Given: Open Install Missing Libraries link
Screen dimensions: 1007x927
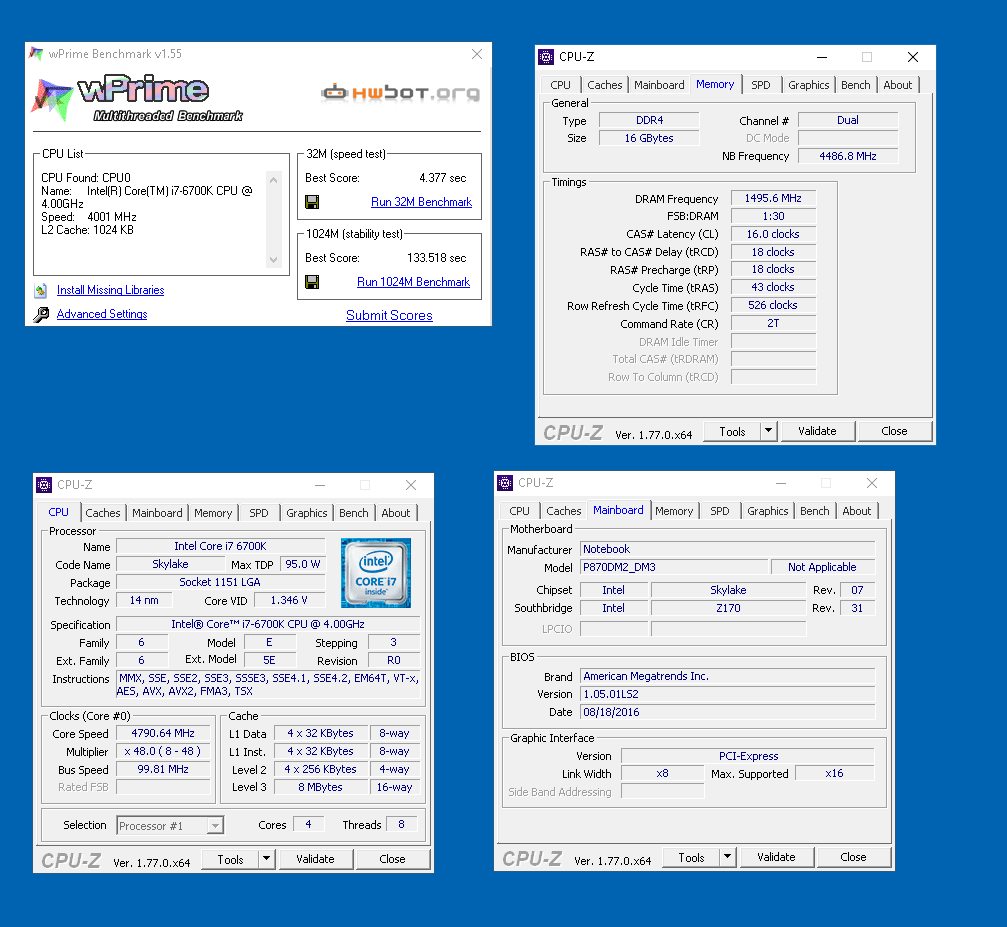Looking at the screenshot, I should coord(110,290).
